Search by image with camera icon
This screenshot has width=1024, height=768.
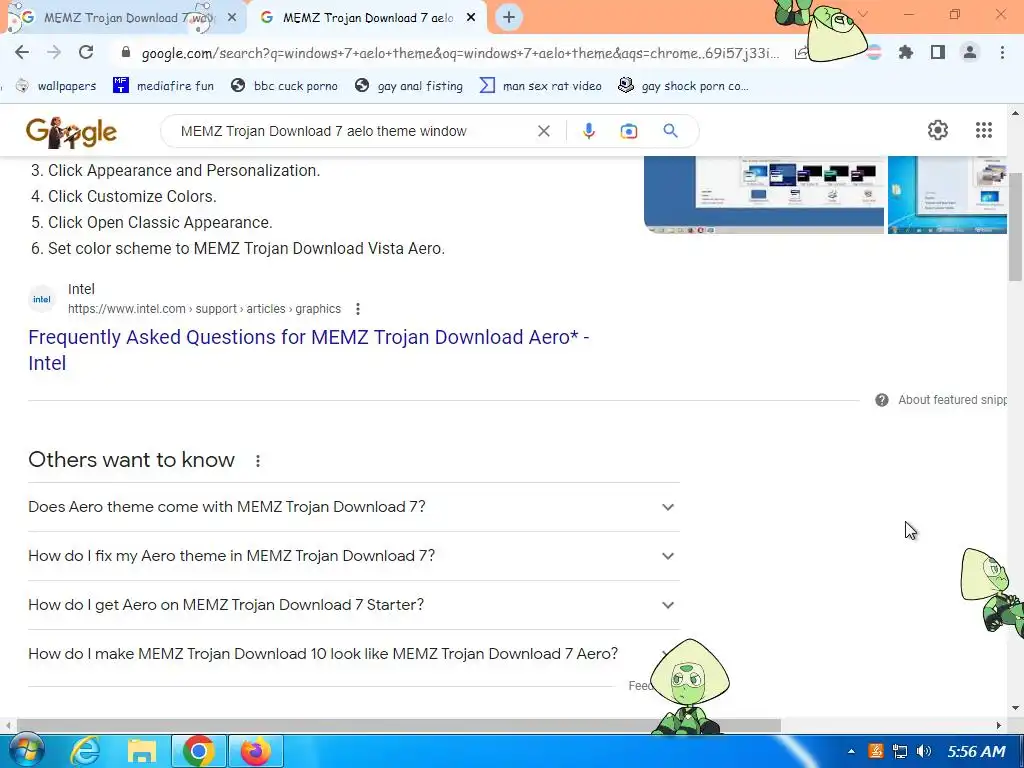coord(628,131)
